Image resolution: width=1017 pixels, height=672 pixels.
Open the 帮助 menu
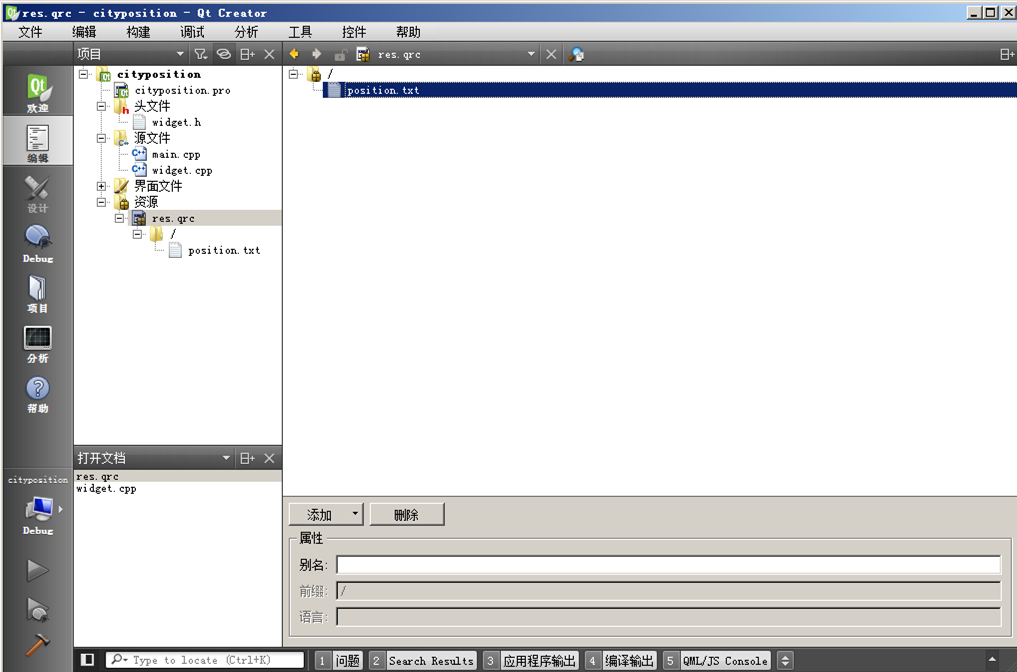click(408, 32)
